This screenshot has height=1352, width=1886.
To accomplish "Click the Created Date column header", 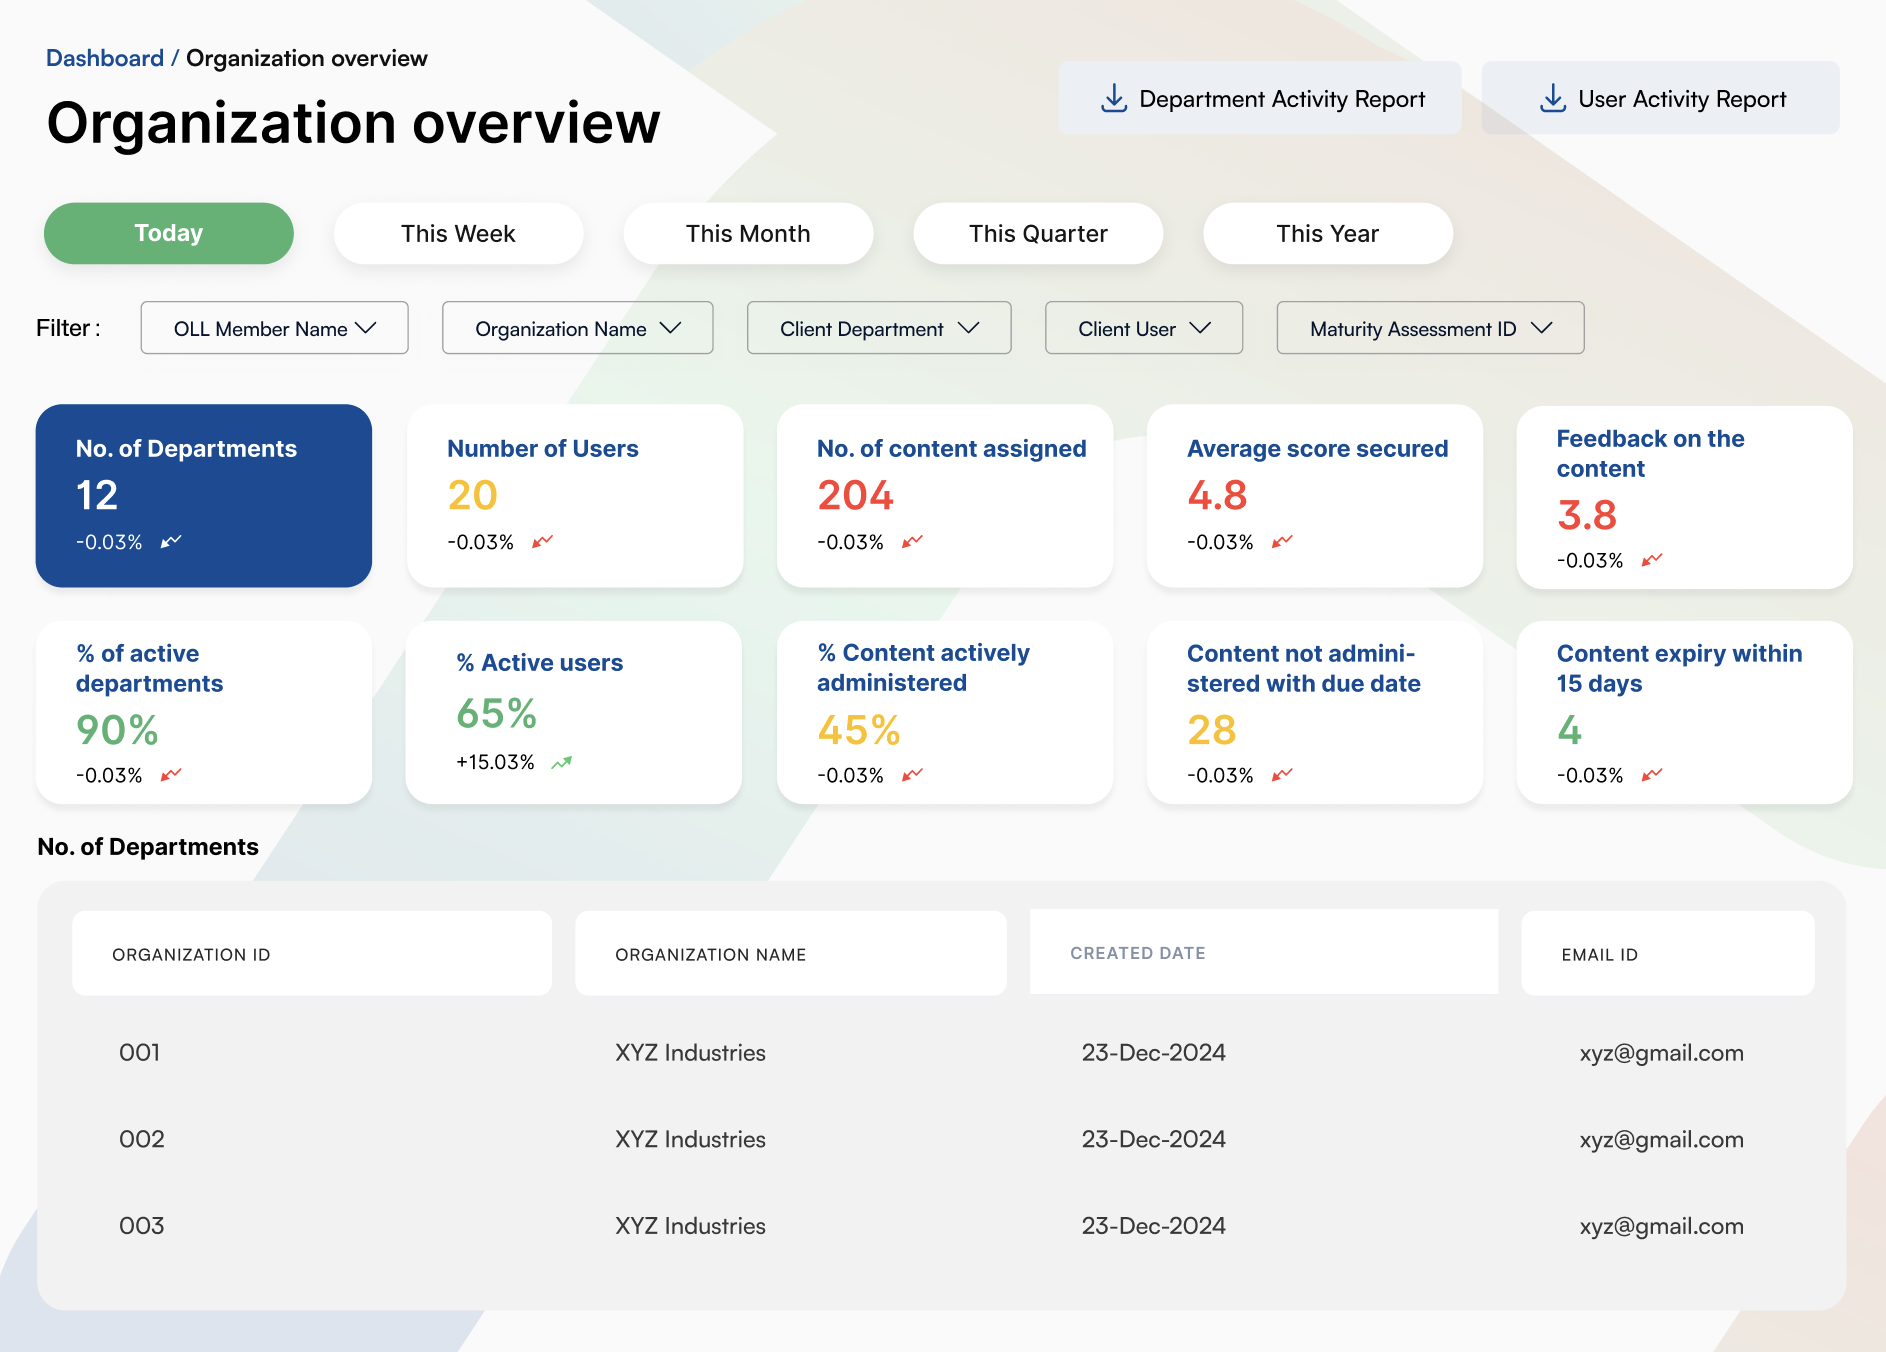I will click(1137, 953).
